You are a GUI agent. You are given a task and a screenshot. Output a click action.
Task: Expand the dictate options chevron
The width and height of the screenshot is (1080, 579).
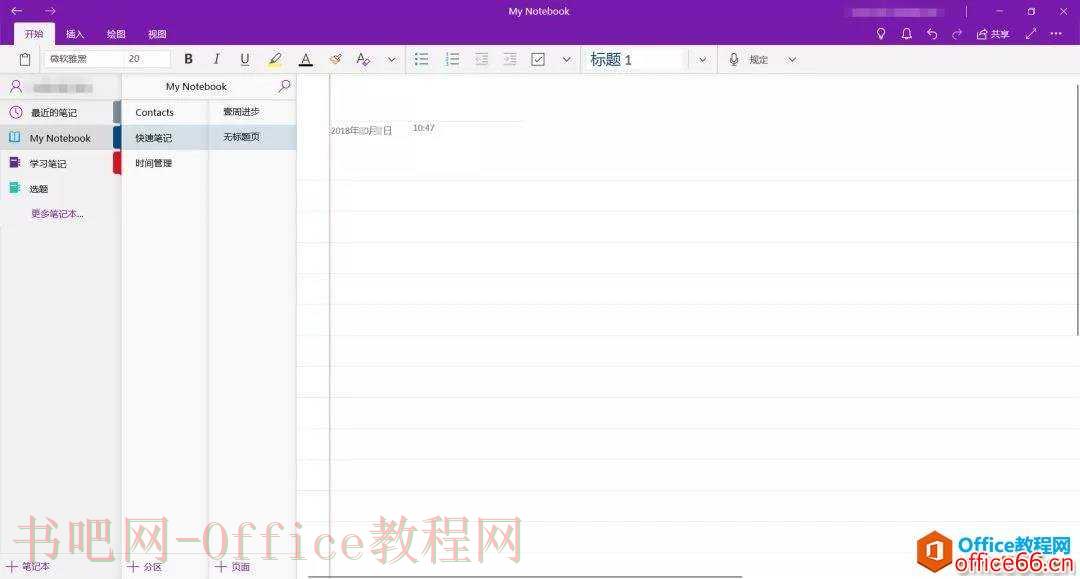pos(791,60)
